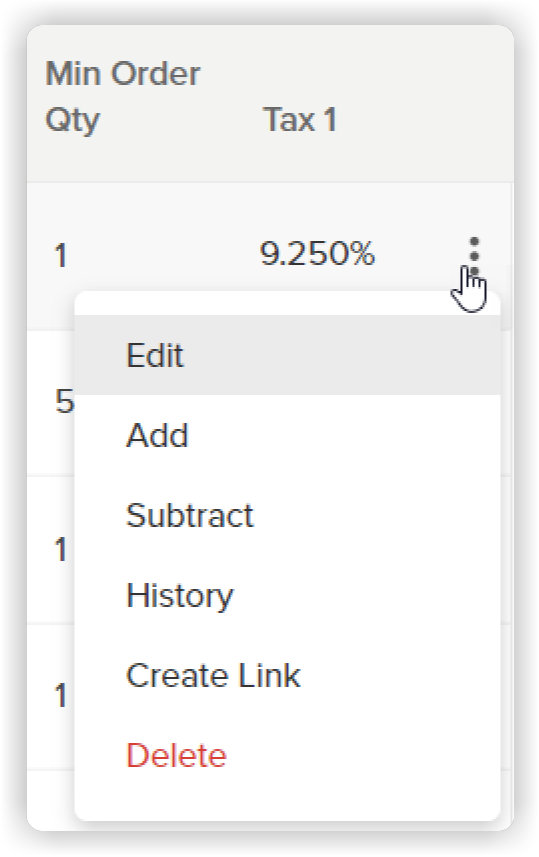
Task: Click header gap between Qty and Tax 1
Action: point(180,119)
